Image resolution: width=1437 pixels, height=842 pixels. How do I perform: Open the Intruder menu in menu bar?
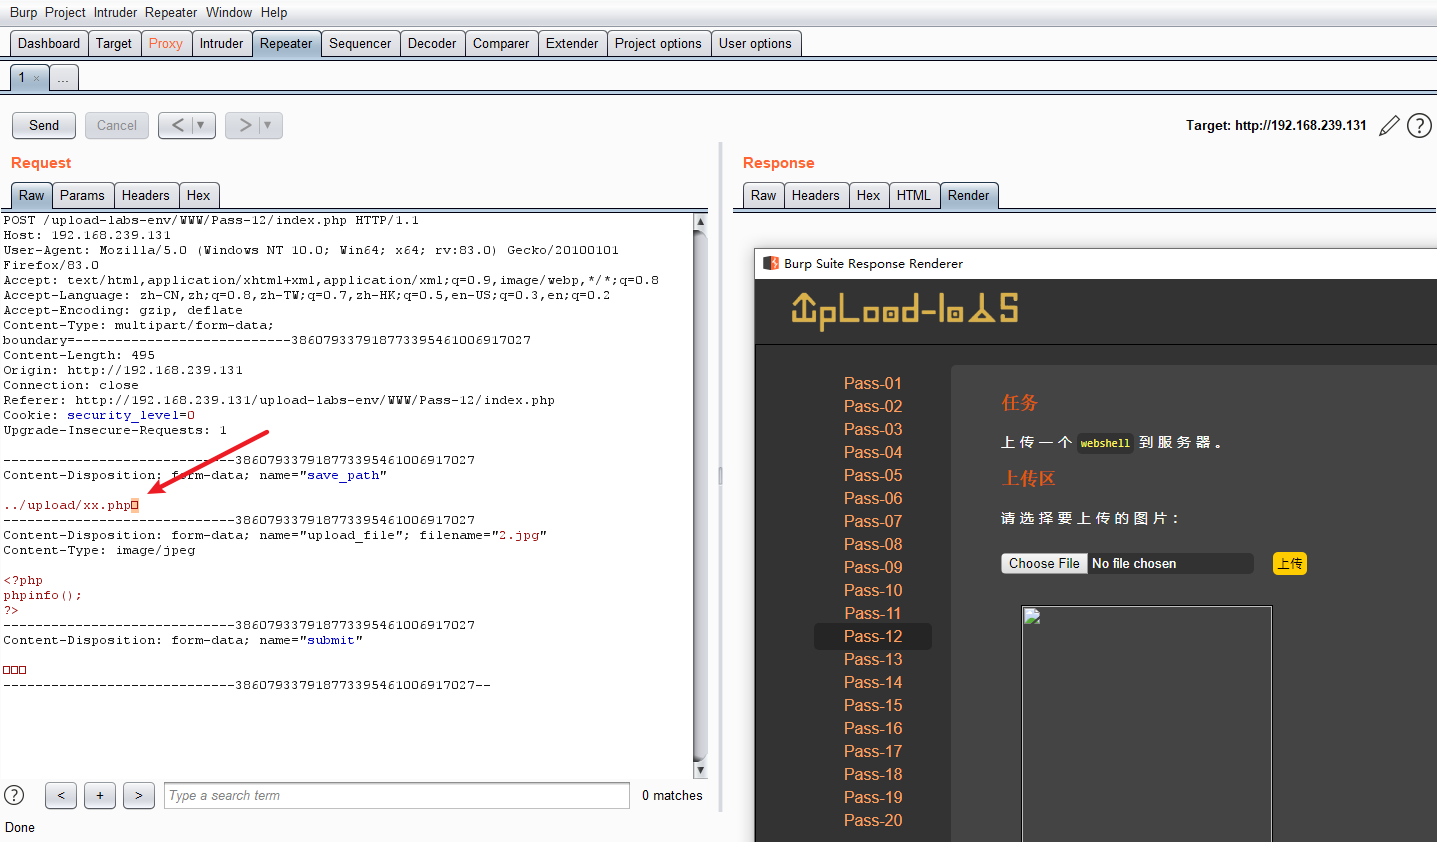(116, 12)
